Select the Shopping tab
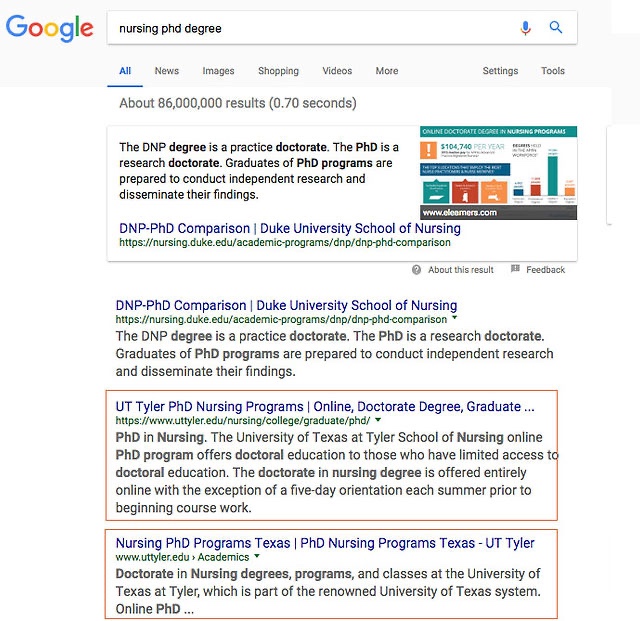640x621 pixels. point(278,71)
